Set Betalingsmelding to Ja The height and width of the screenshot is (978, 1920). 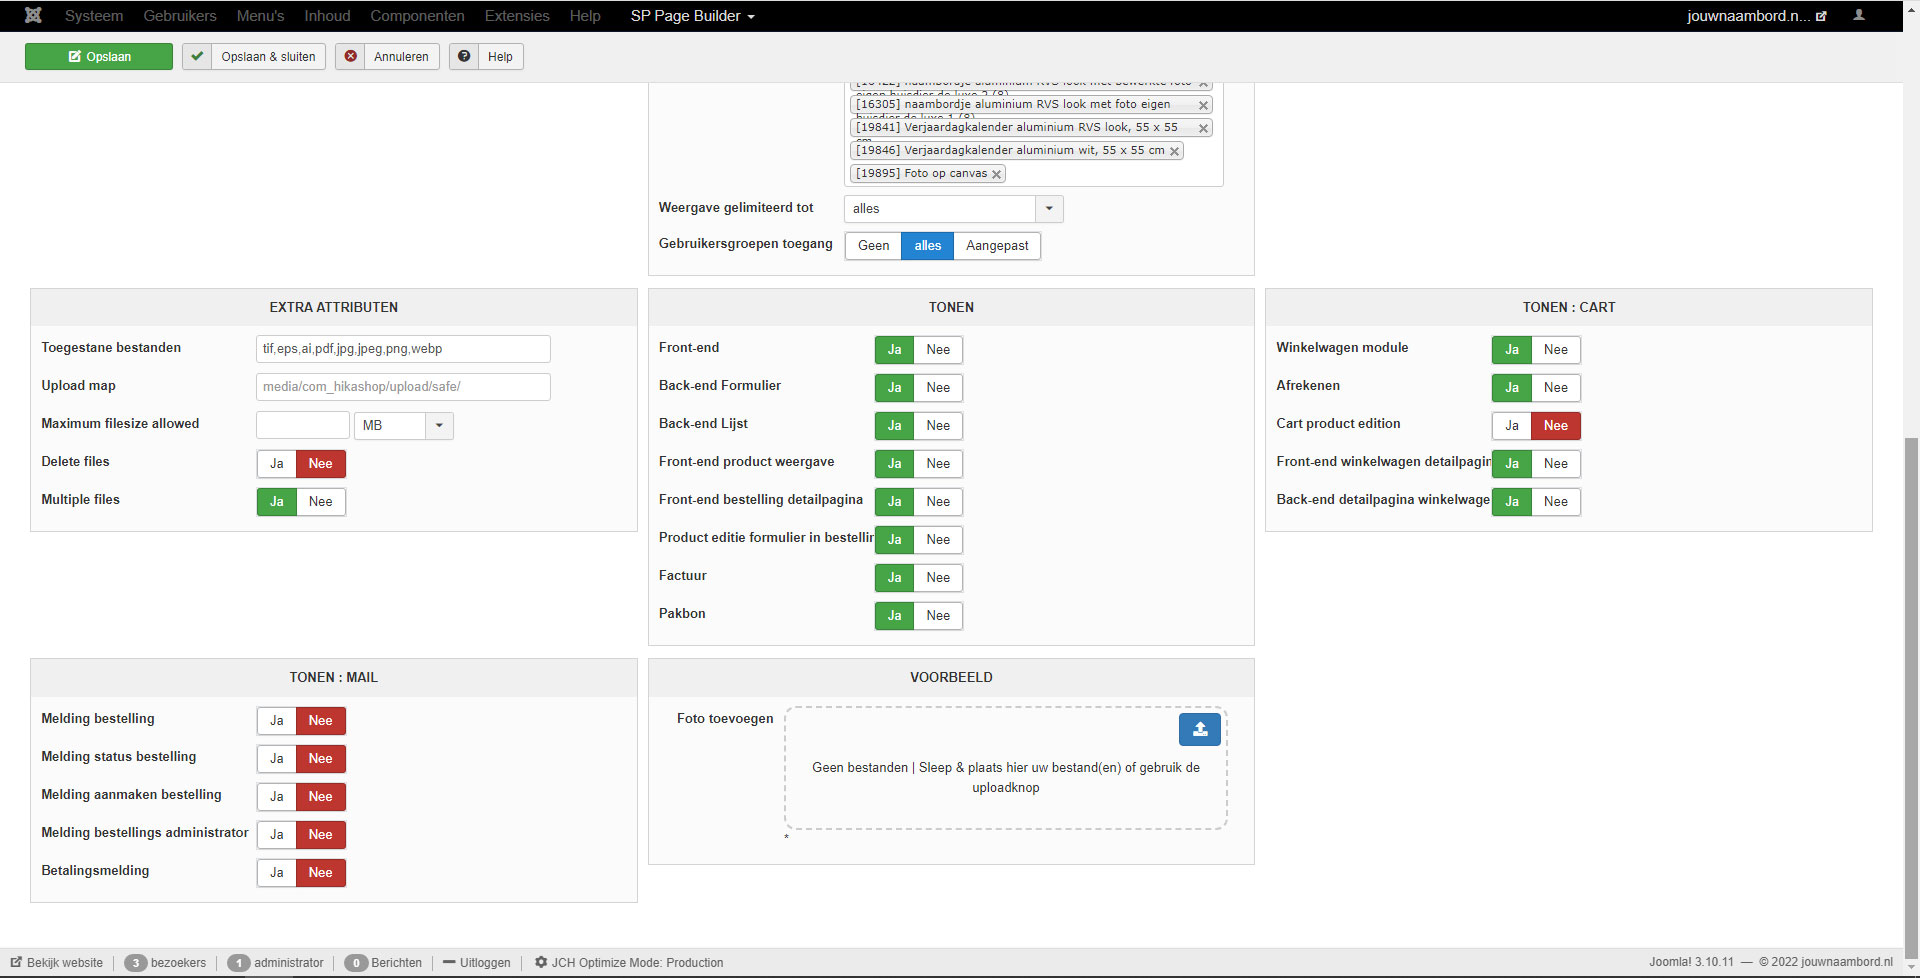(277, 873)
